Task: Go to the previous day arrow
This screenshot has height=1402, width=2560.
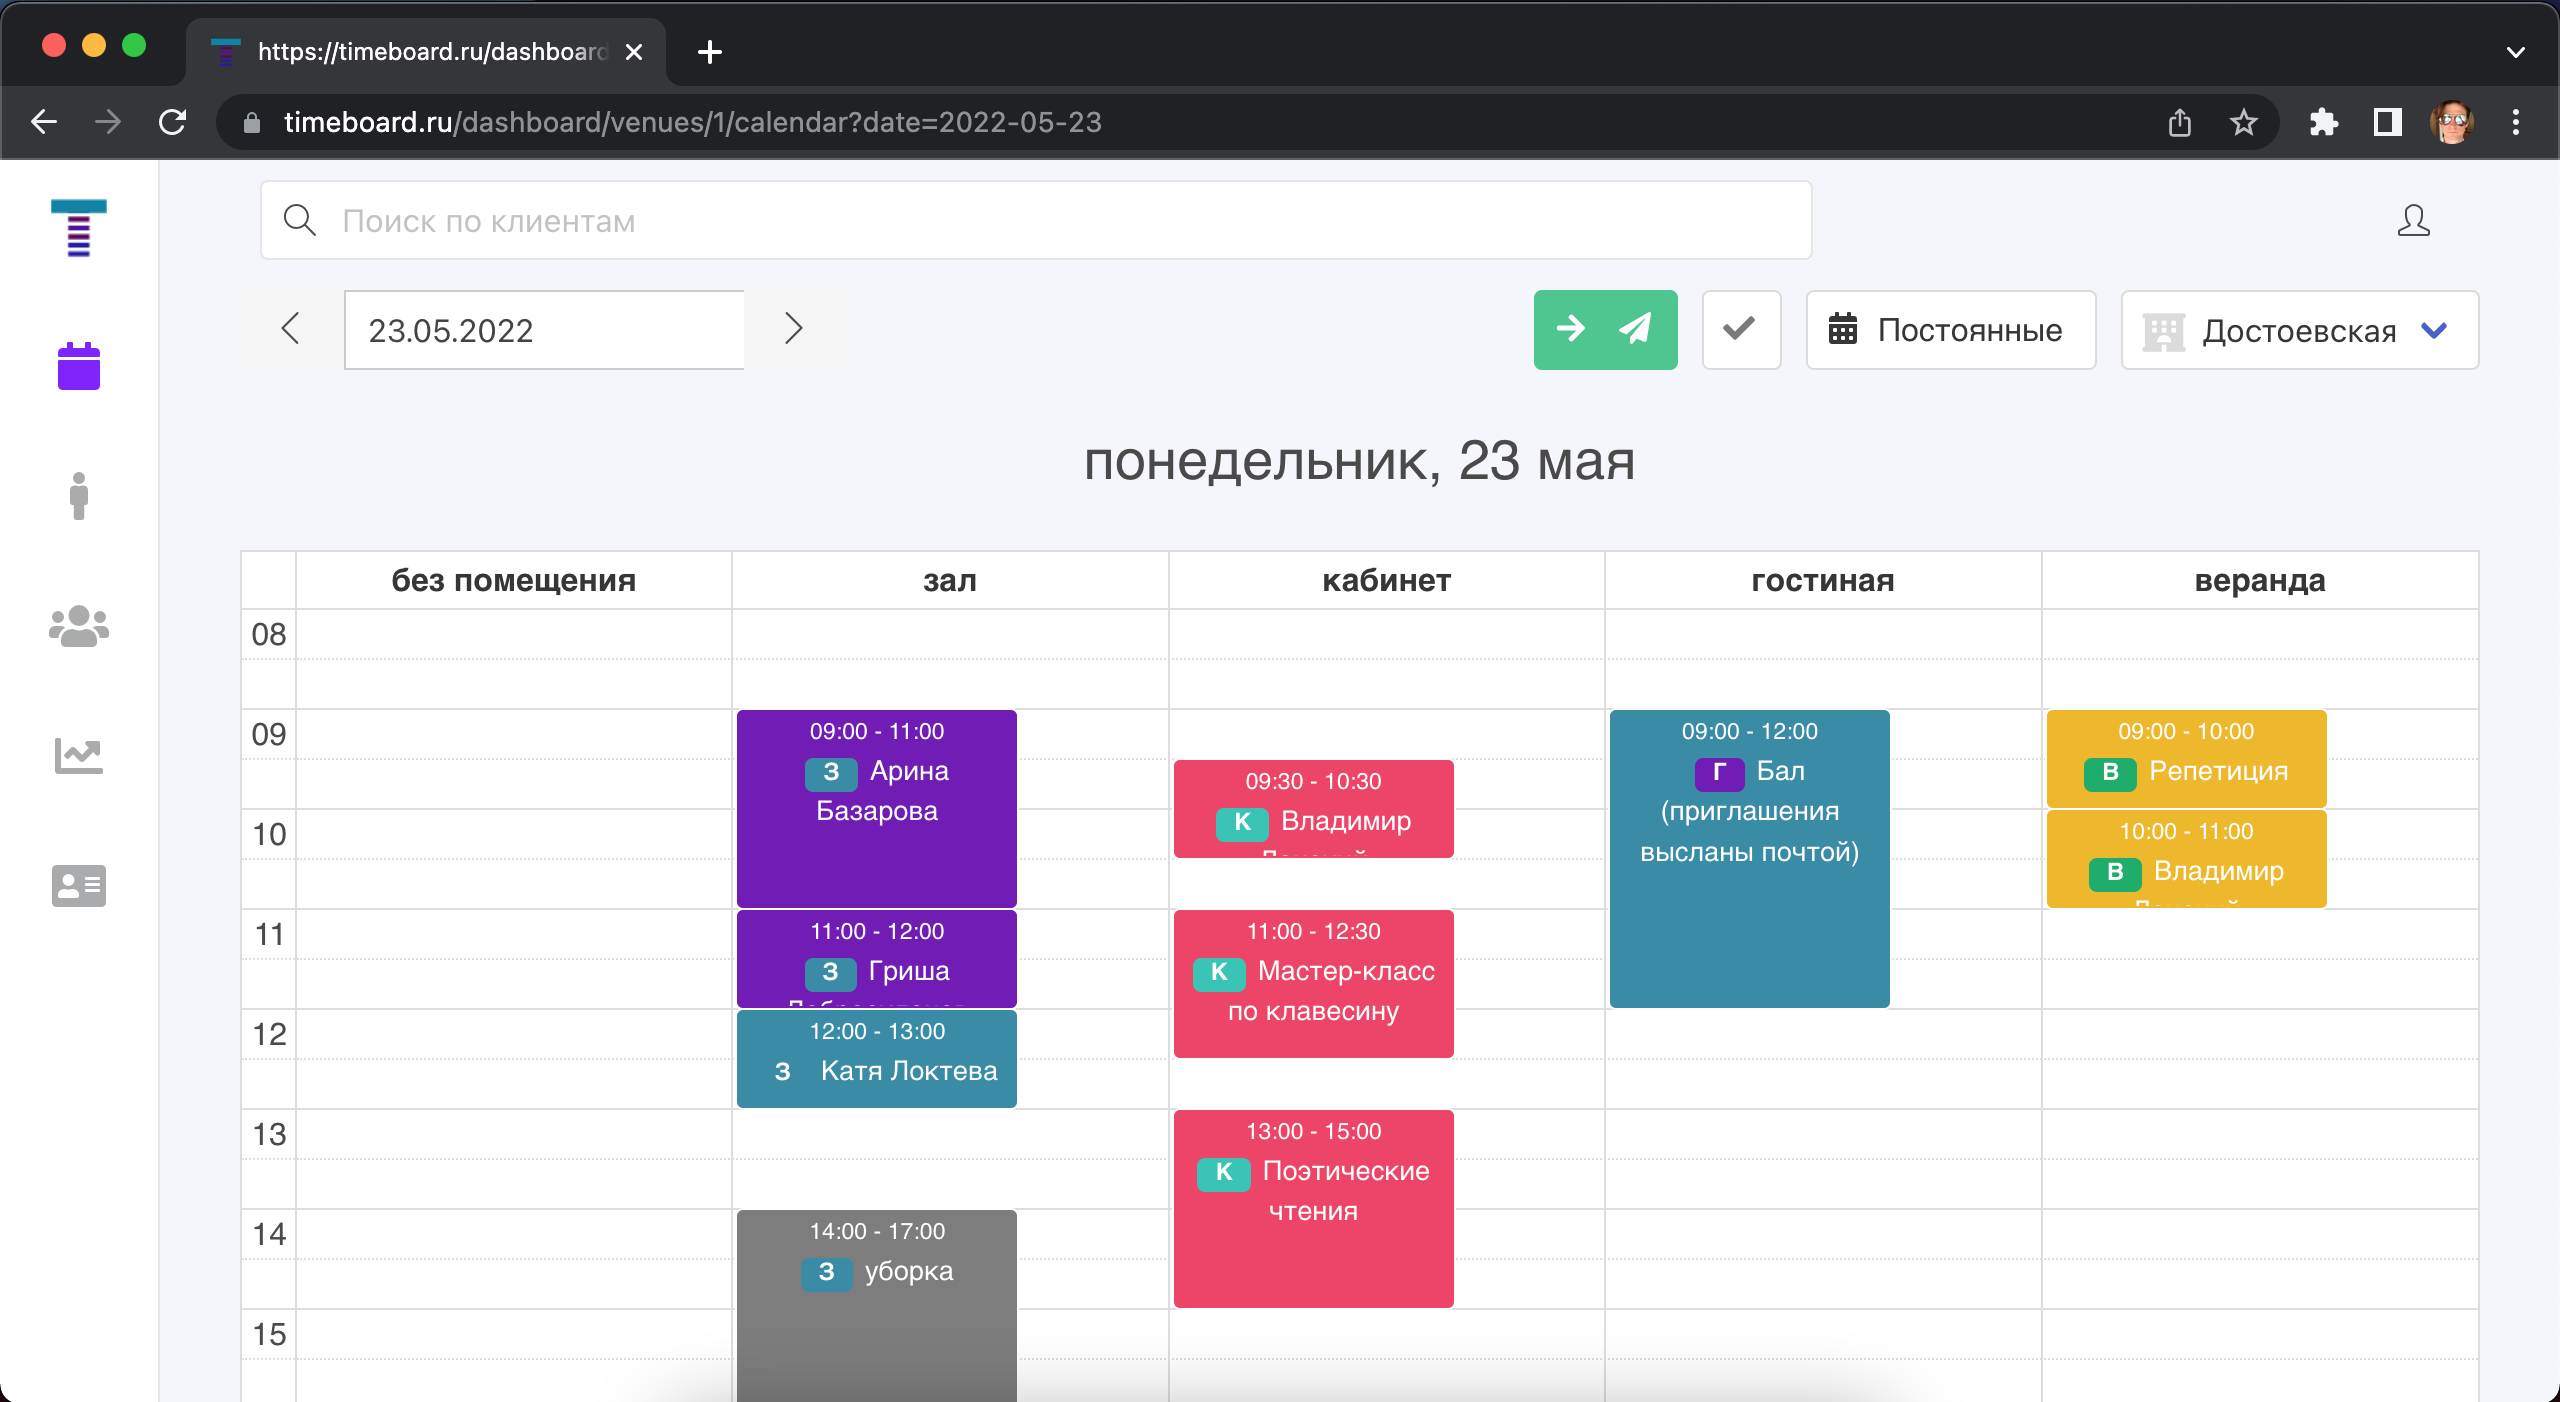Action: tap(291, 329)
